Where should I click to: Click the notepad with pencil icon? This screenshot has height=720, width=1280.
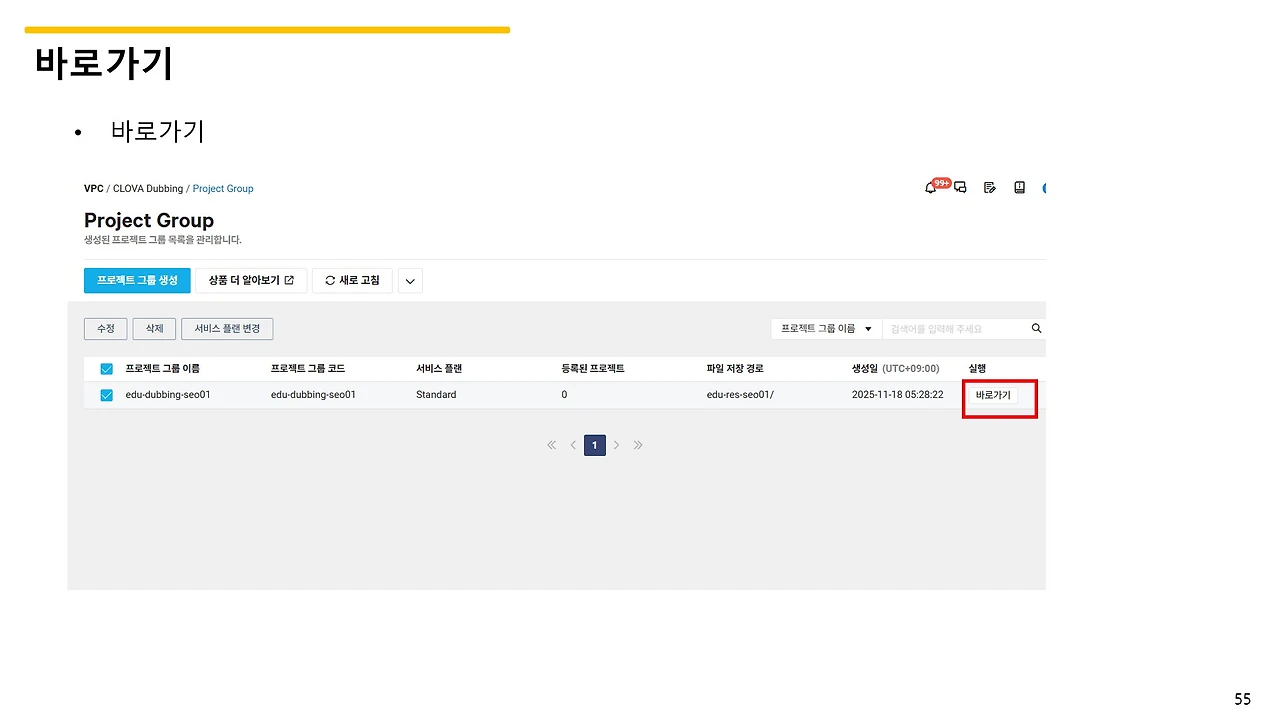990,188
